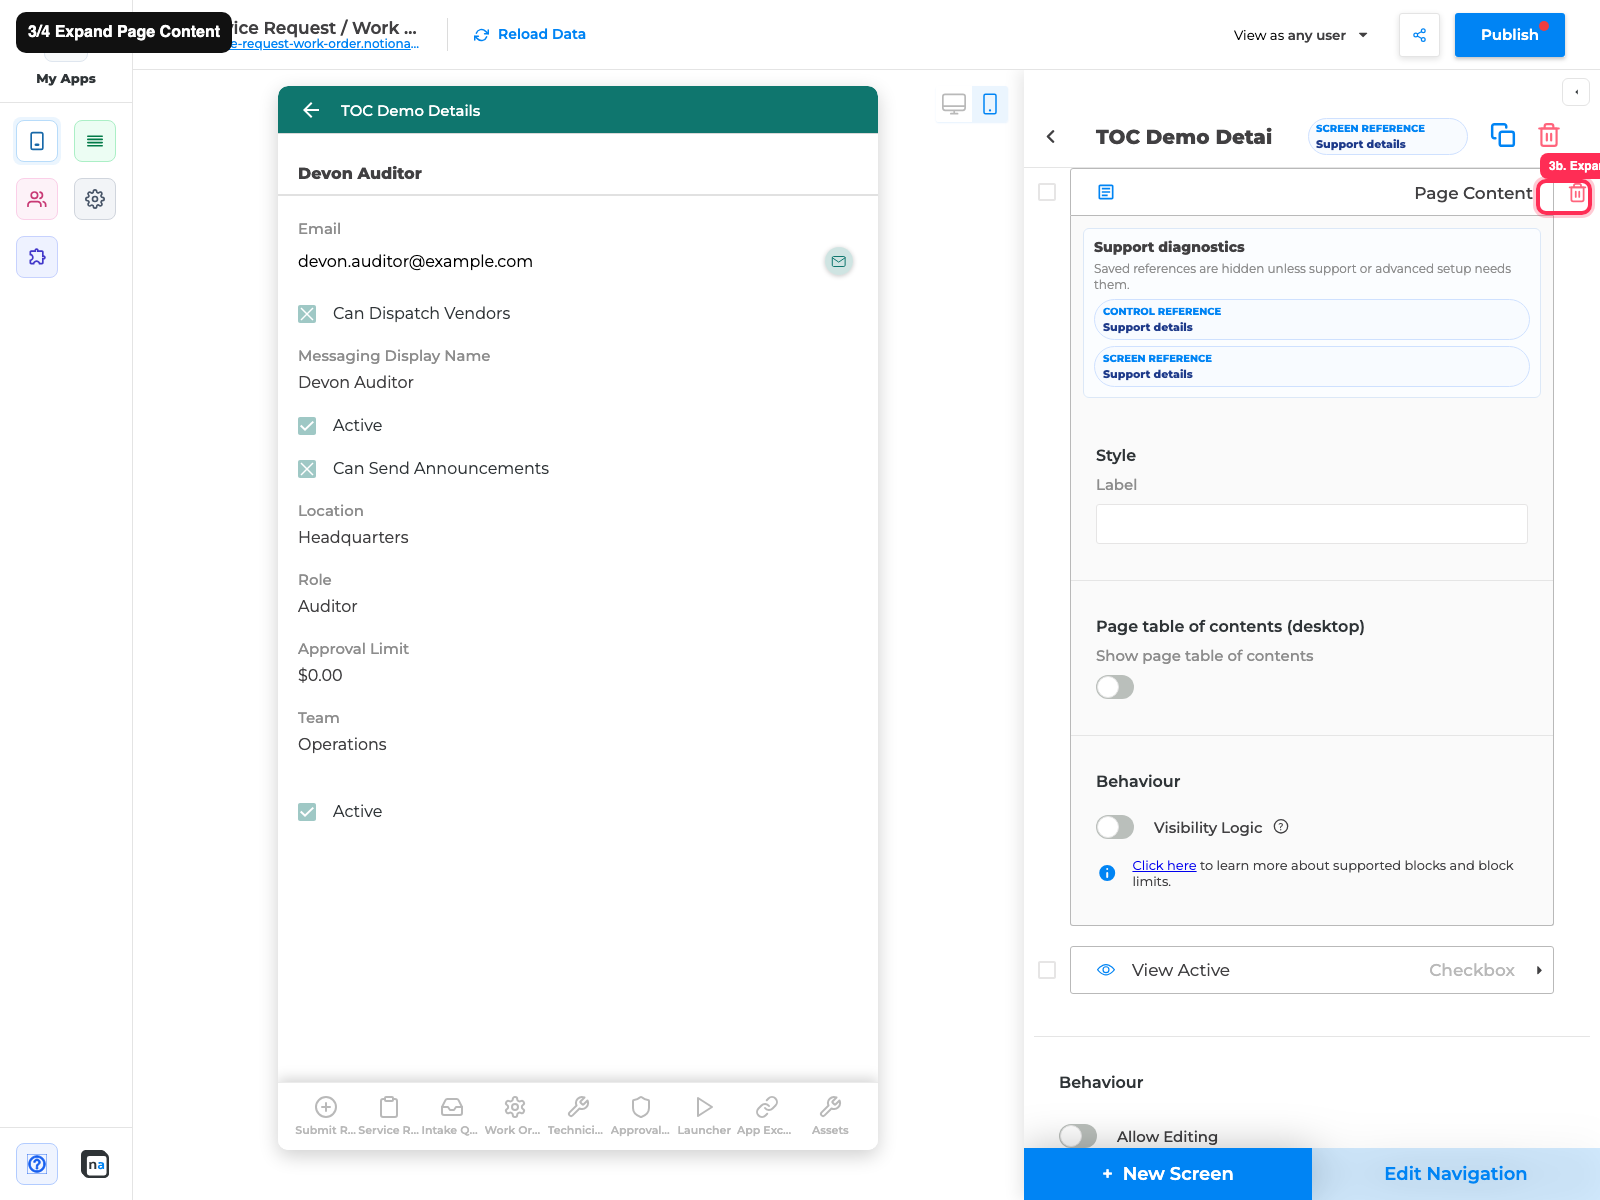The width and height of the screenshot is (1600, 1200).
Task: Enable the Visibility Logic toggle
Action: click(1115, 827)
